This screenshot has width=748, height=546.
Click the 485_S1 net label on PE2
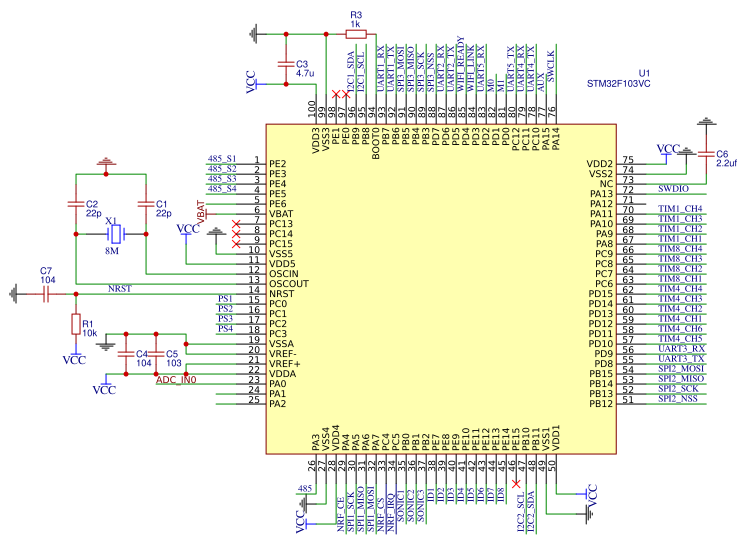pyautogui.click(x=221, y=159)
